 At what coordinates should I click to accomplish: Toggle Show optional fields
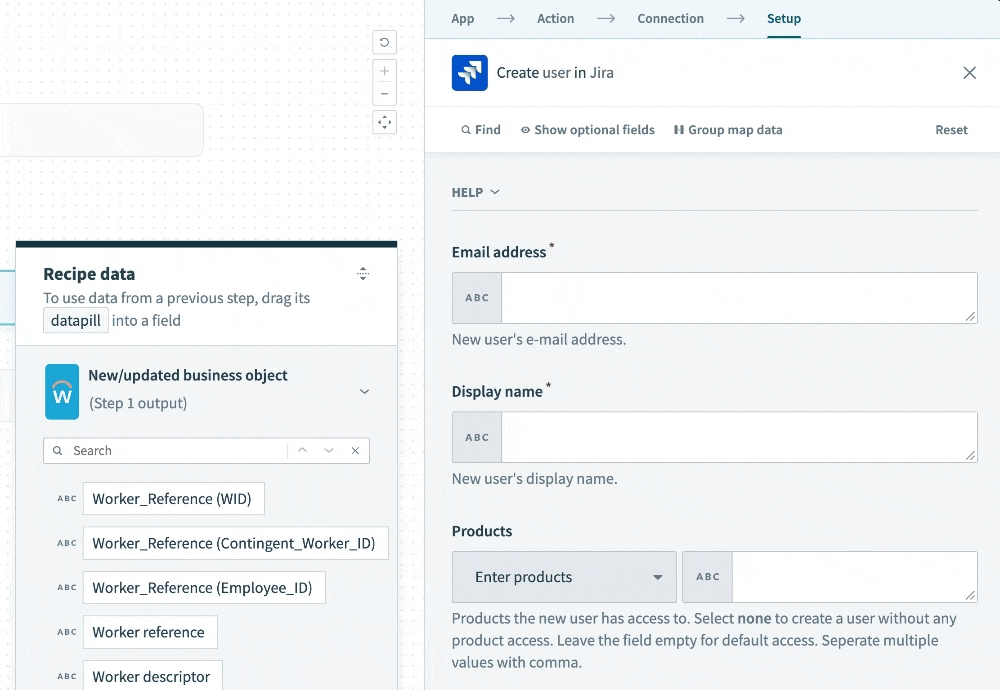coord(587,130)
